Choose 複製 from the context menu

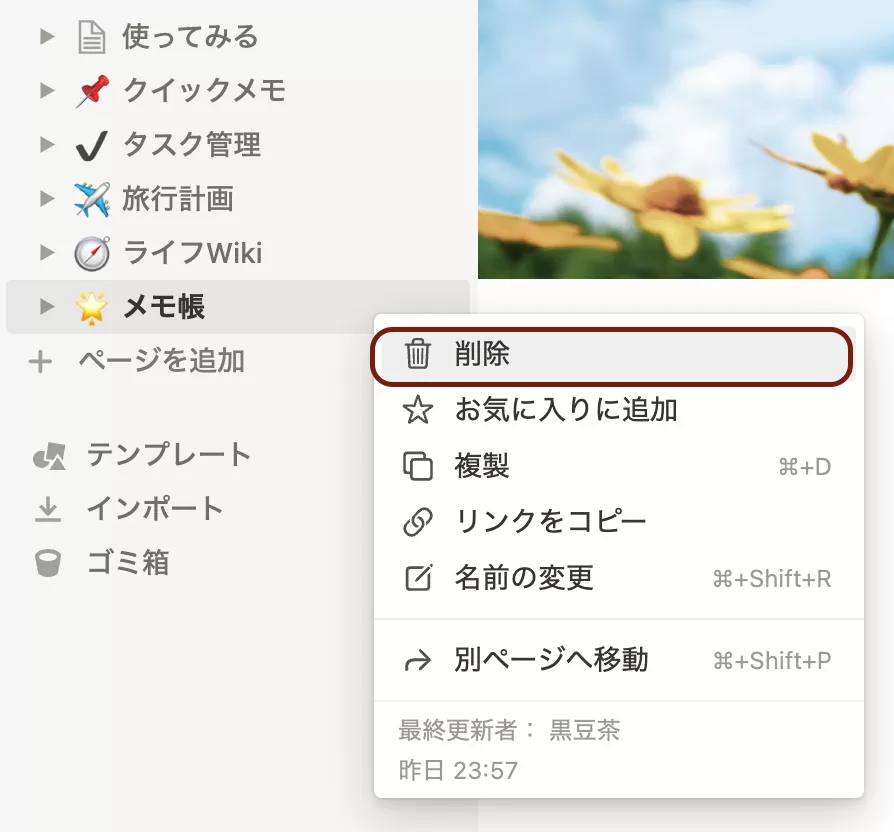click(619, 466)
